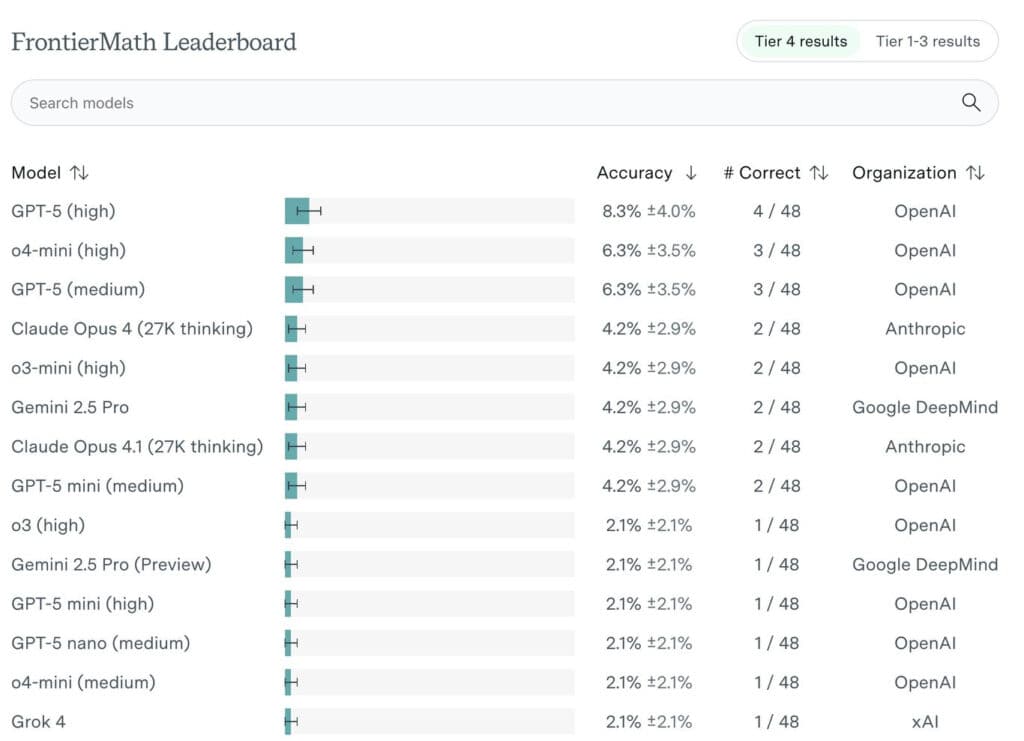Select Claude Opus 4 (27K thinking) row name
Screen dimensions: 1024x741
pyautogui.click(x=132, y=328)
